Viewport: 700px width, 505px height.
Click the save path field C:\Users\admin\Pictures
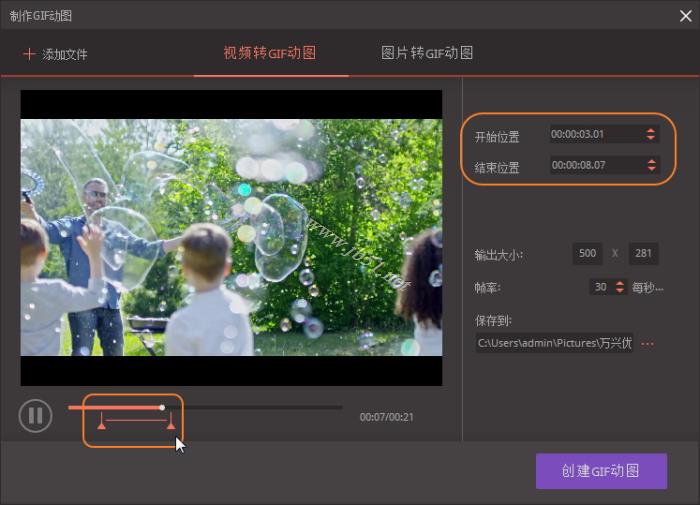(554, 343)
